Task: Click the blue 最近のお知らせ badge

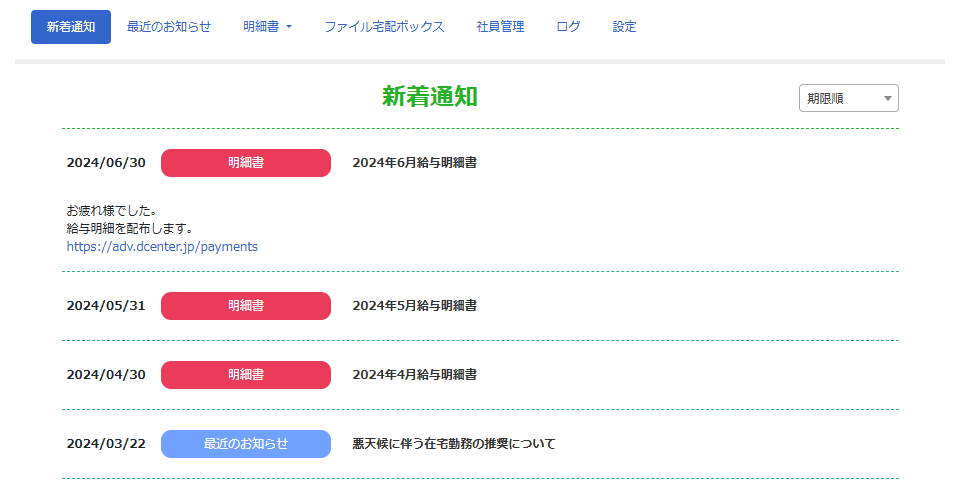Action: pyautogui.click(x=245, y=444)
